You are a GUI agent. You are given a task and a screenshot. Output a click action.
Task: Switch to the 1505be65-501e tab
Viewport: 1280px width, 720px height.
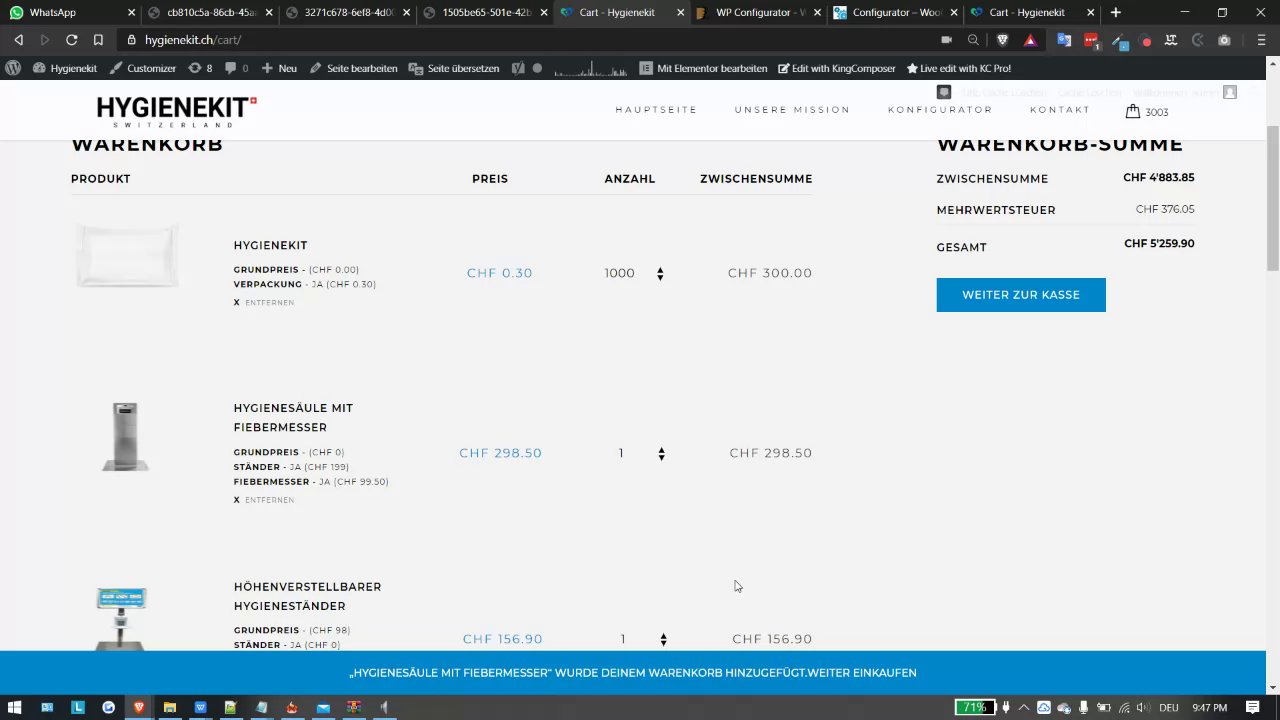click(x=483, y=13)
